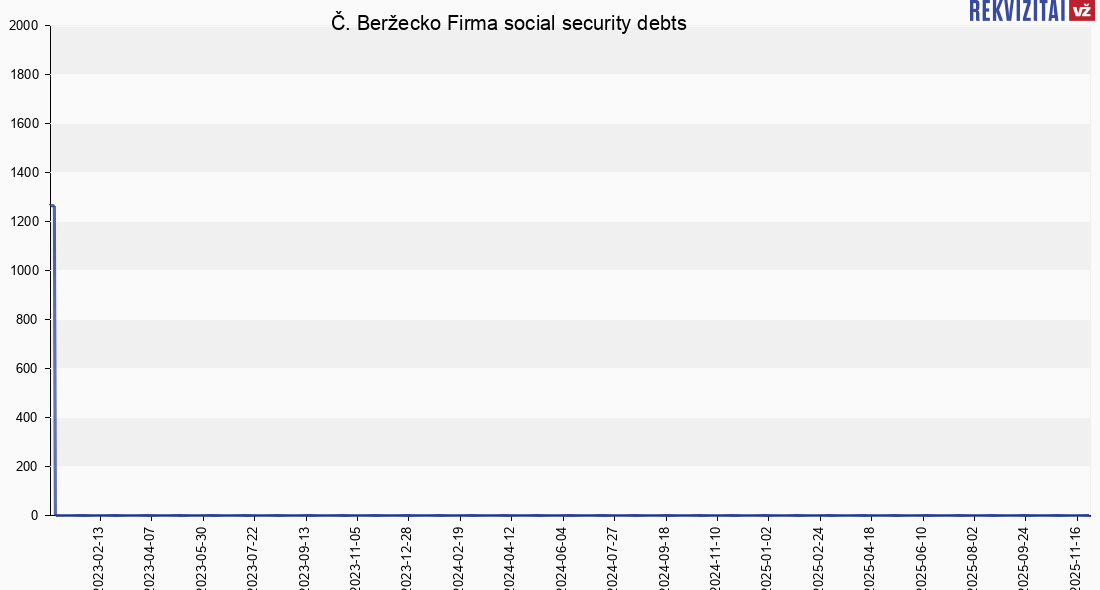Select the 1200 y-axis label
The image size is (1100, 590).
click(23, 222)
